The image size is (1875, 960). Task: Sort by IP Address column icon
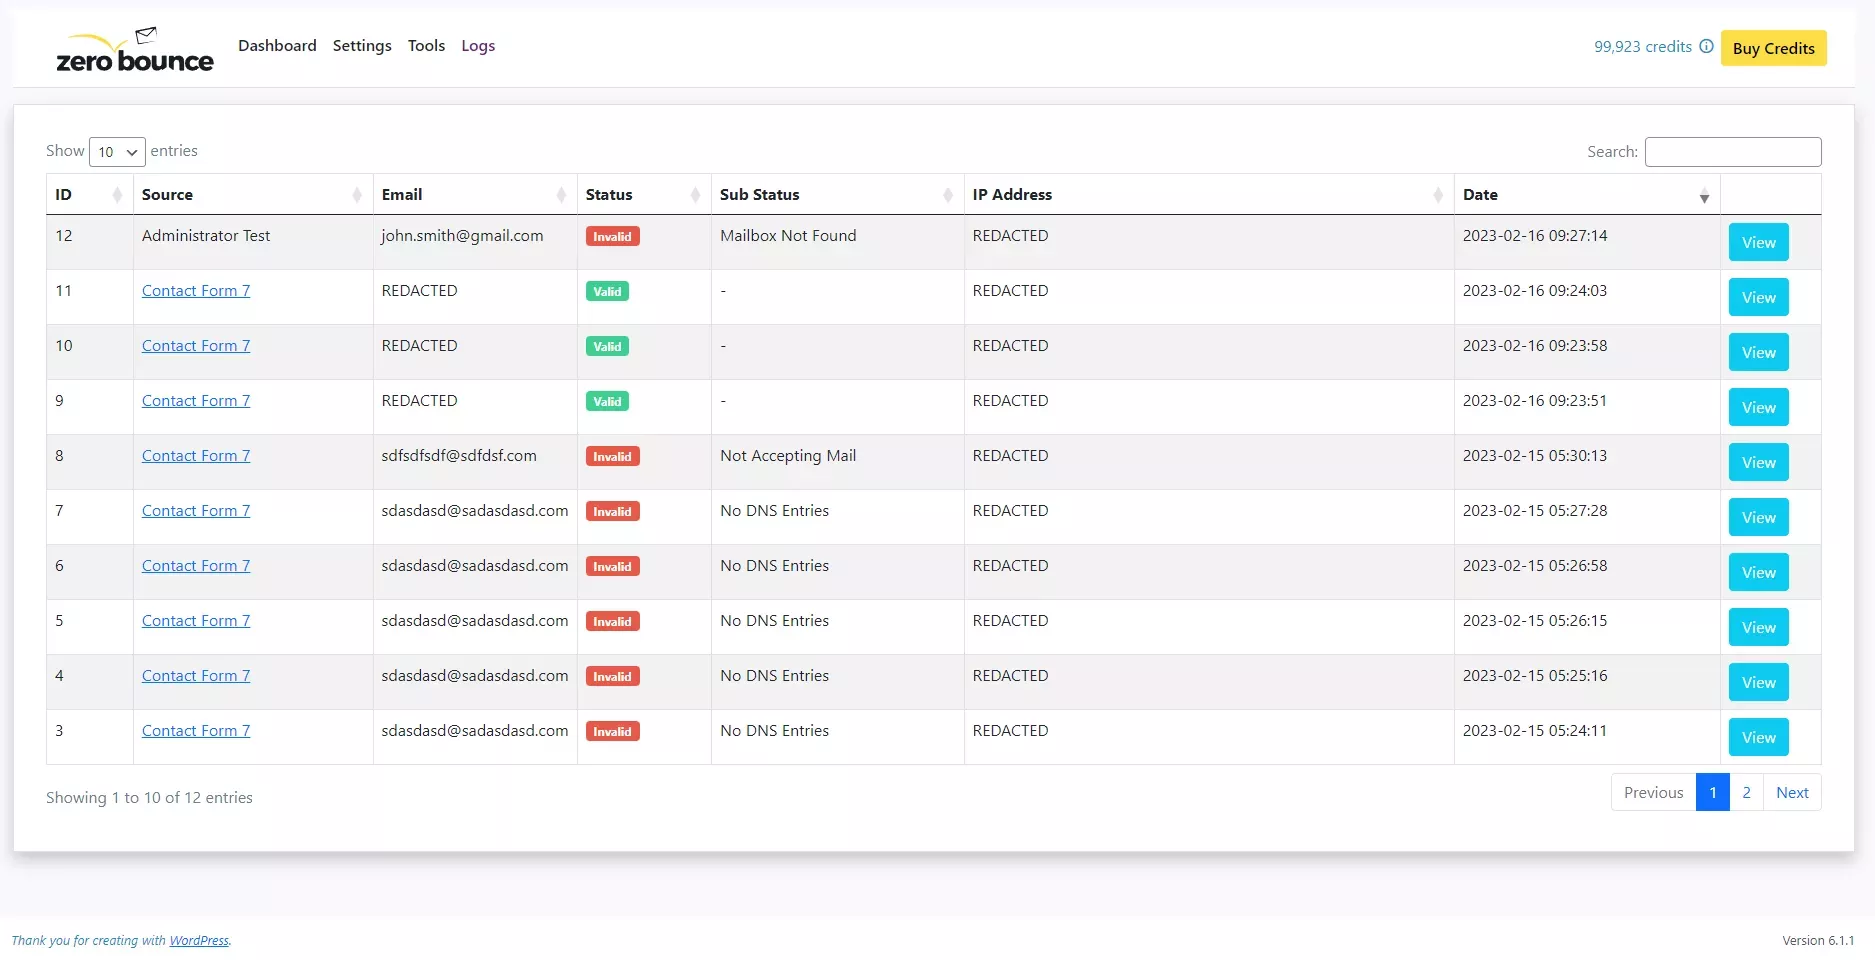1438,195
